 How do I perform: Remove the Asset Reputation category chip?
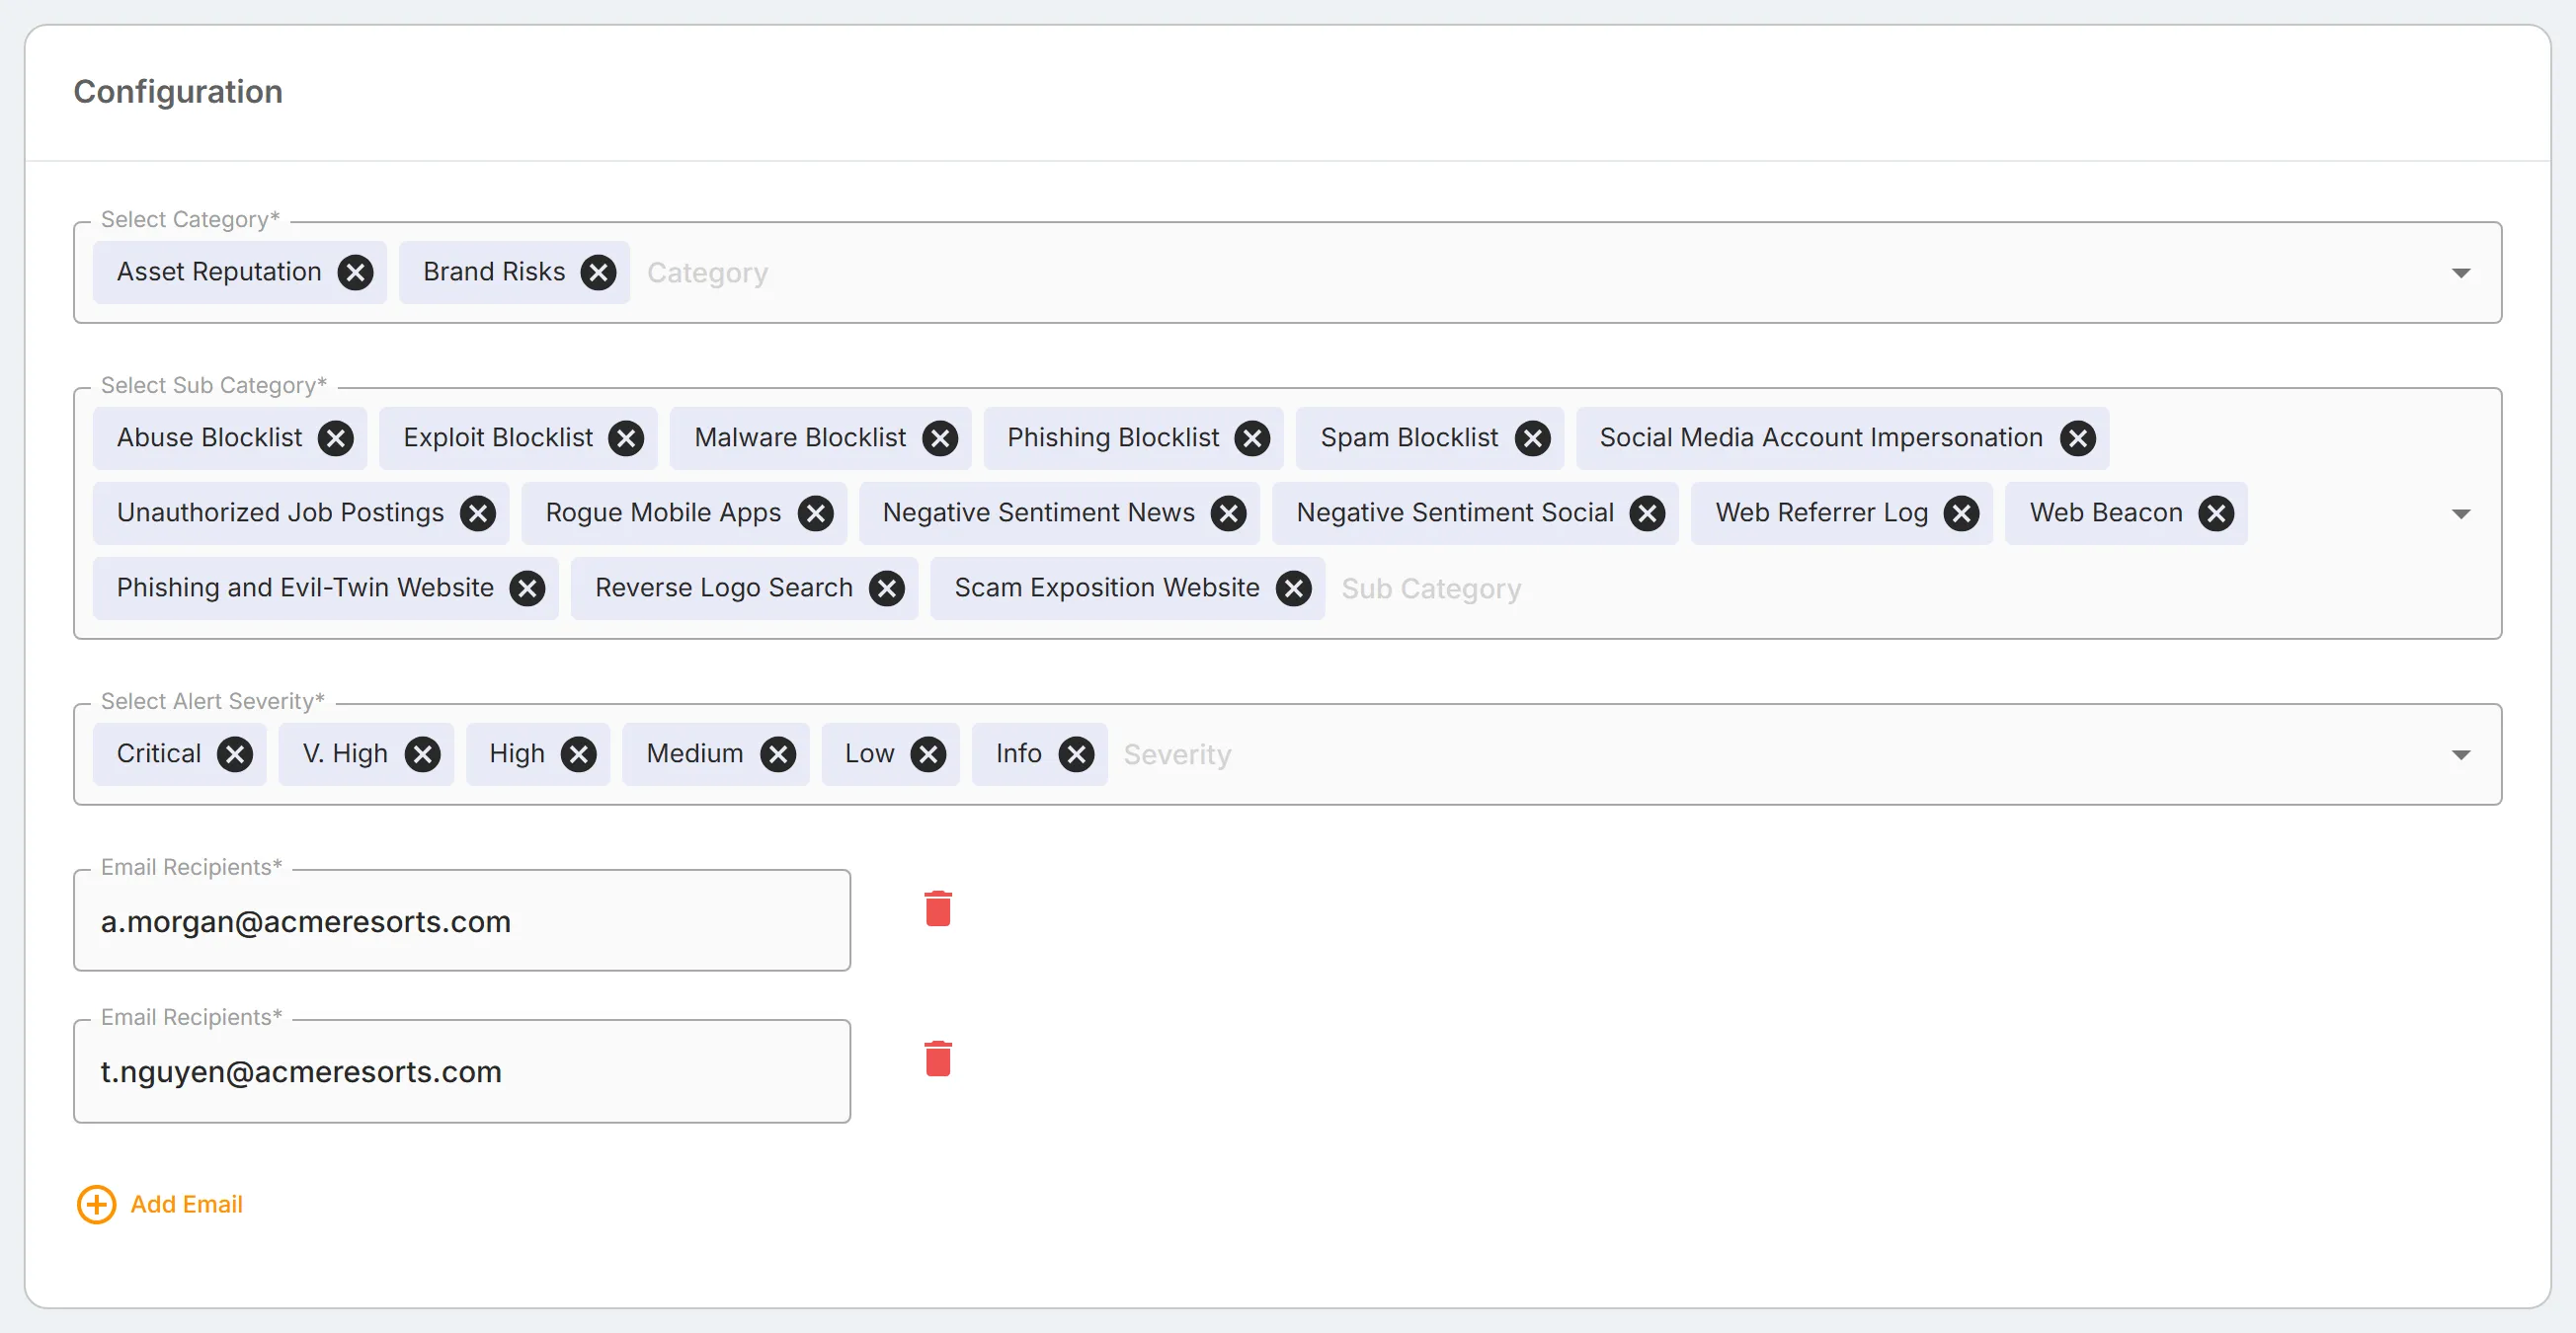pyautogui.click(x=355, y=272)
